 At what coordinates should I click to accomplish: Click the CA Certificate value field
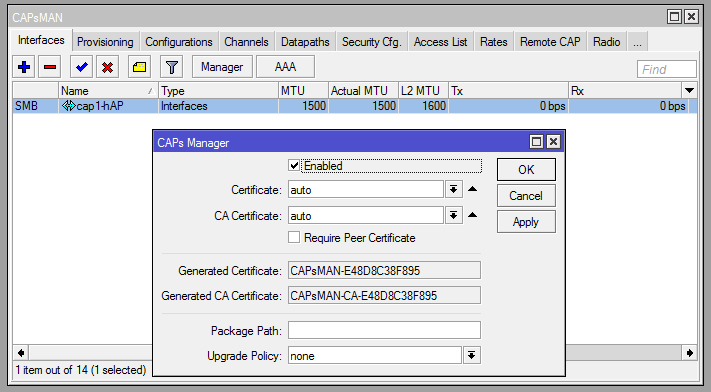tap(365, 216)
